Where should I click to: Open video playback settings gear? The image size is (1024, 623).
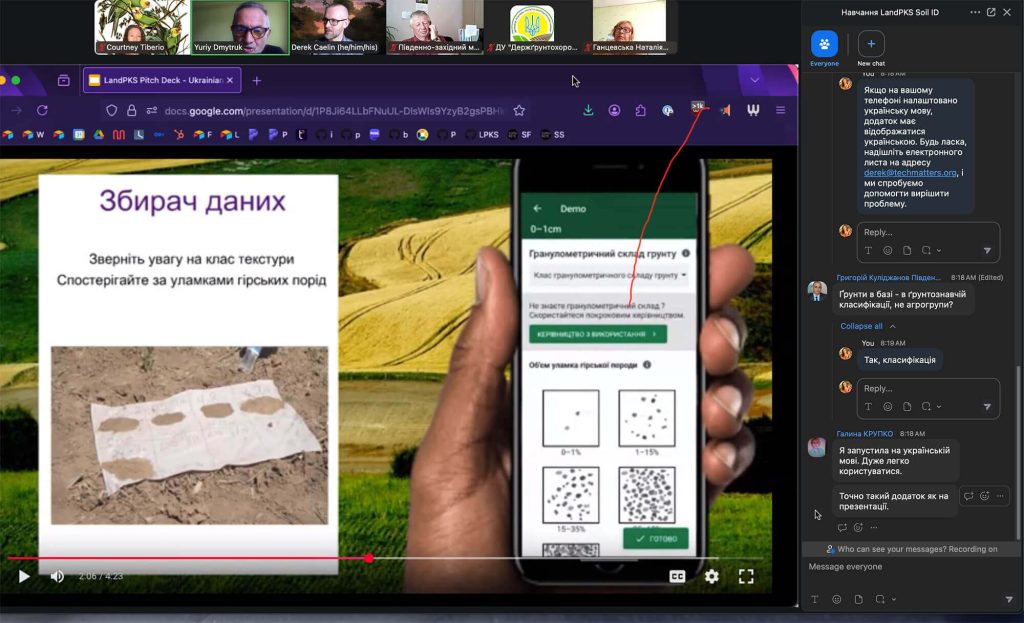(711, 576)
